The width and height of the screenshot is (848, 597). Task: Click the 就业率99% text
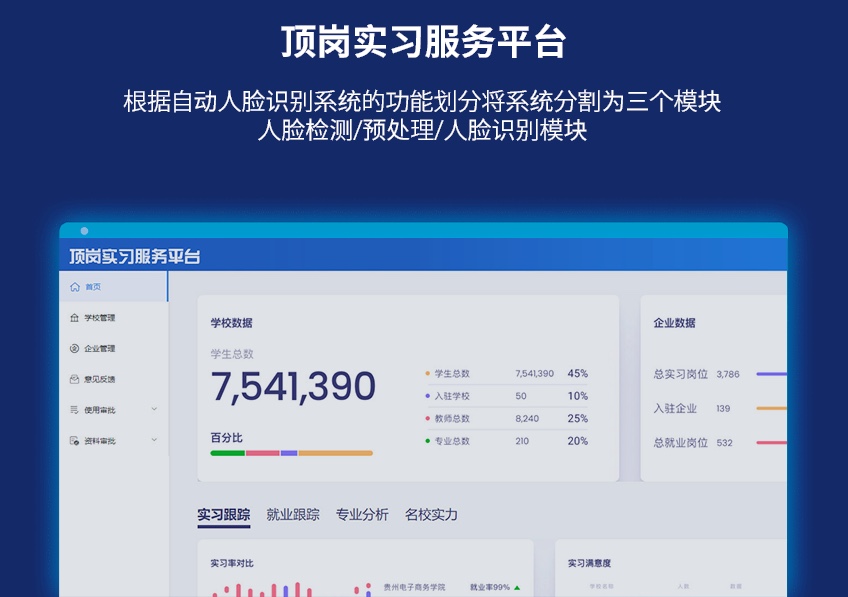pyautogui.click(x=490, y=587)
